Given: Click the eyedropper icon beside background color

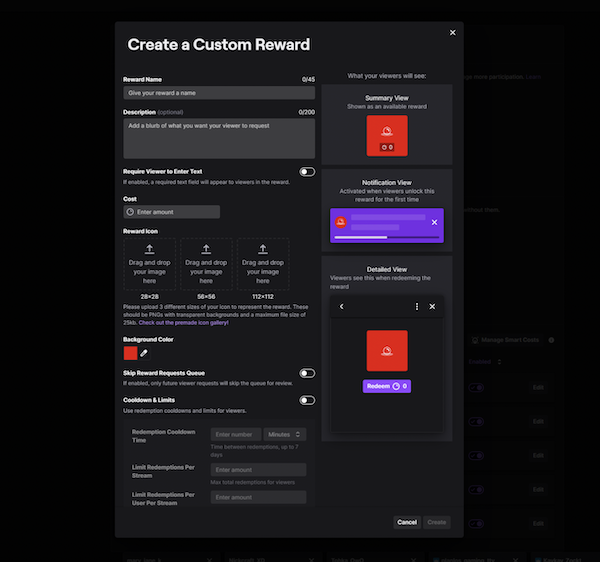Looking at the screenshot, I should pyautogui.click(x=144, y=352).
